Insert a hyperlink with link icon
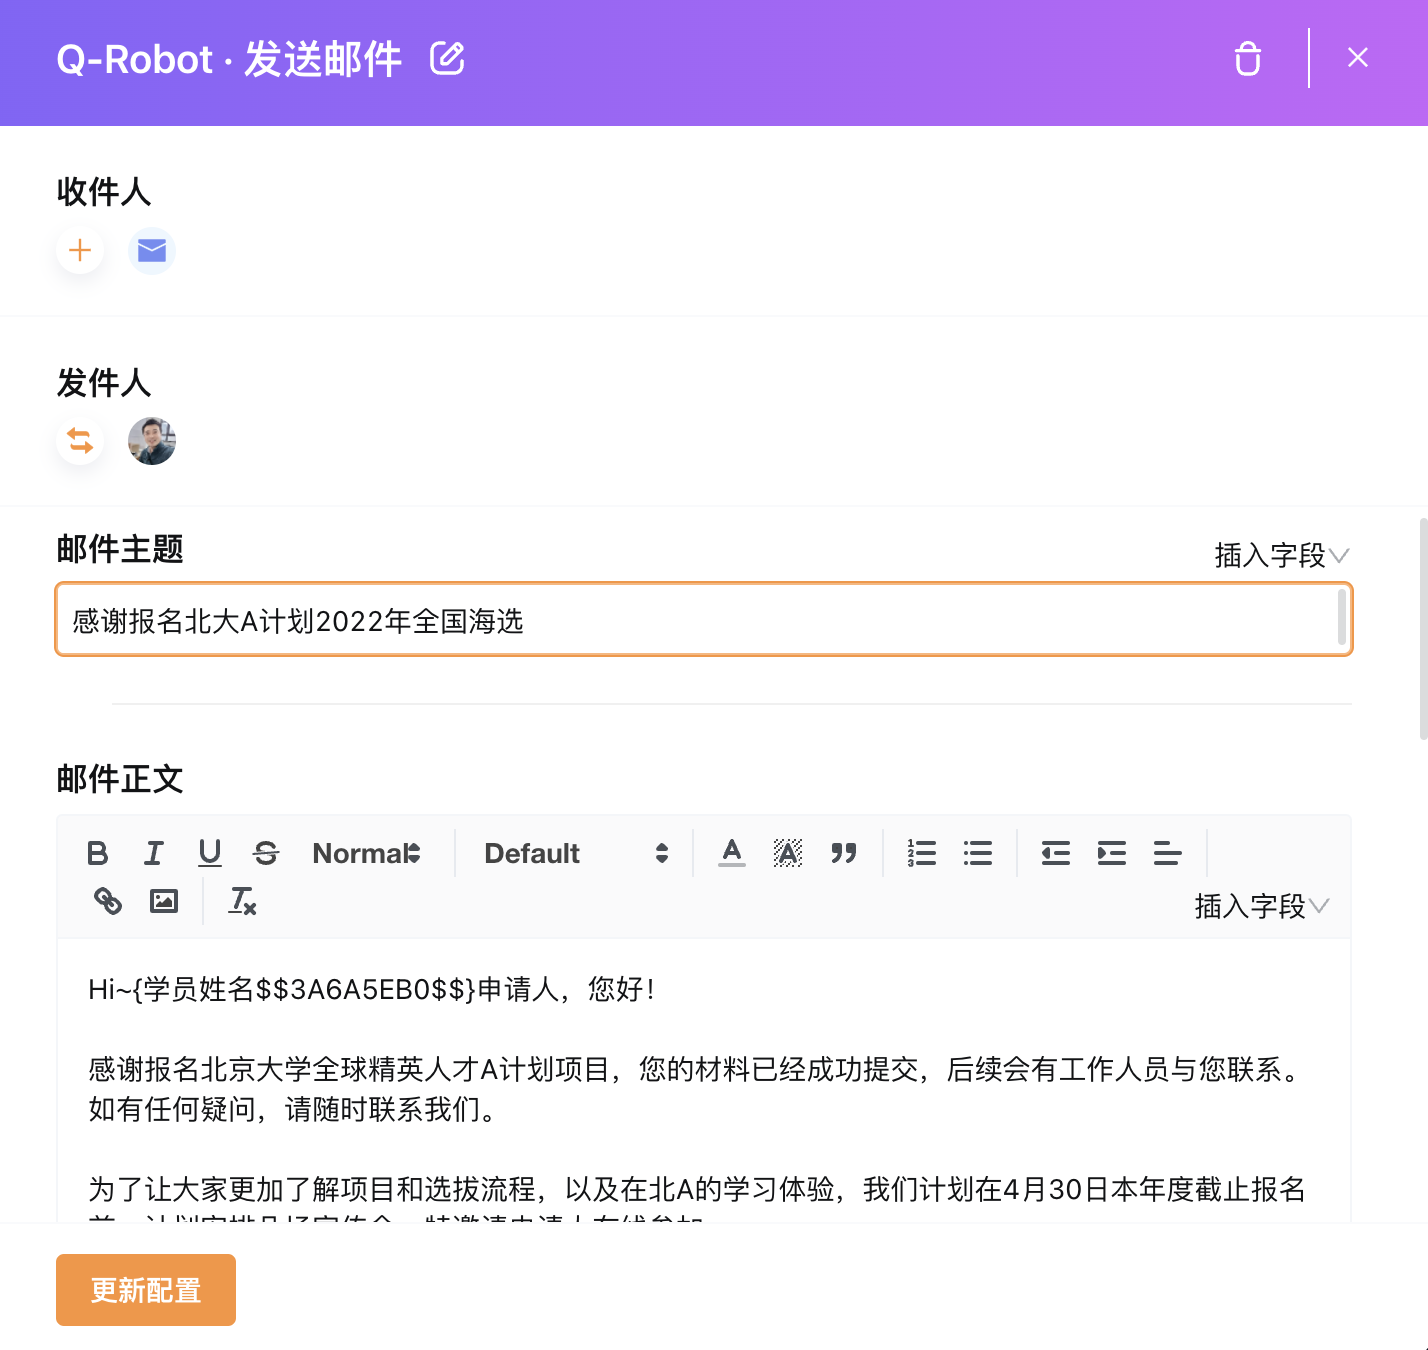This screenshot has height=1350, width=1428. (x=108, y=901)
